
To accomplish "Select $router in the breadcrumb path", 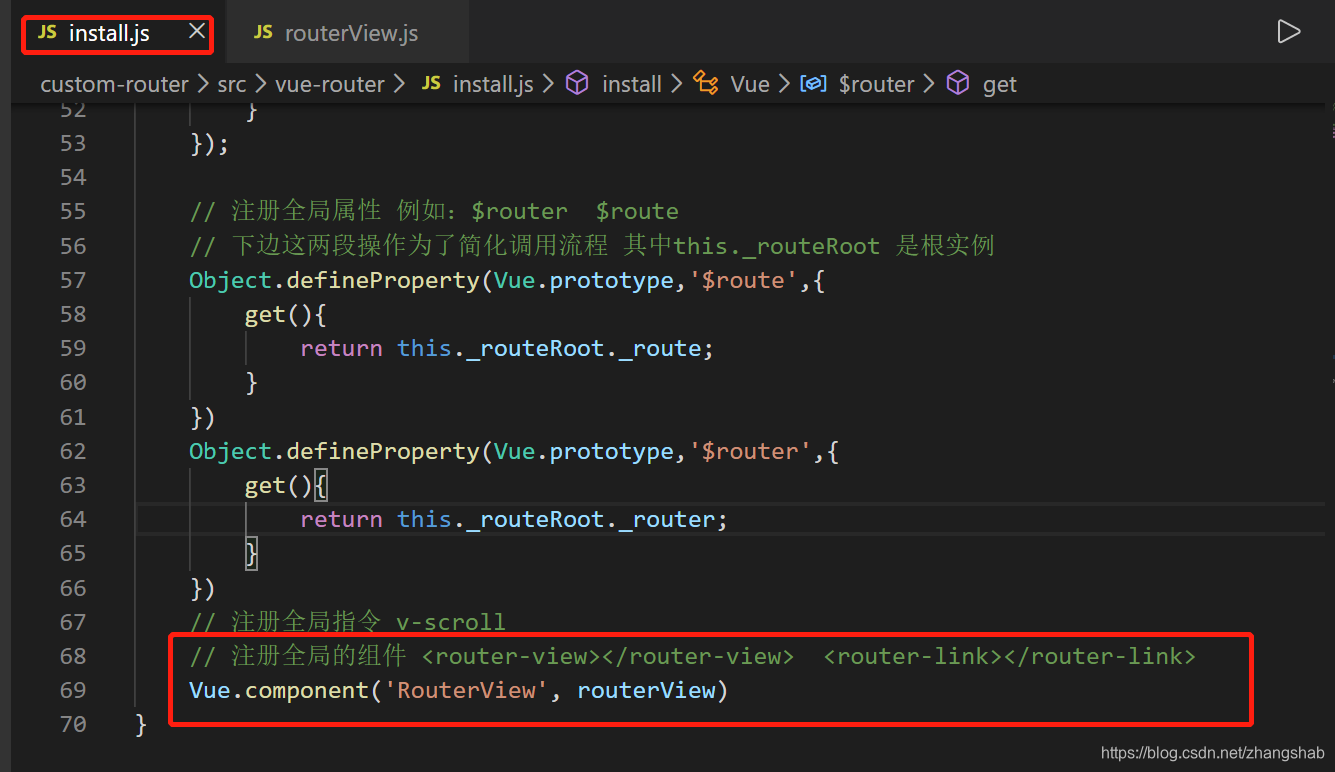I will (x=876, y=85).
